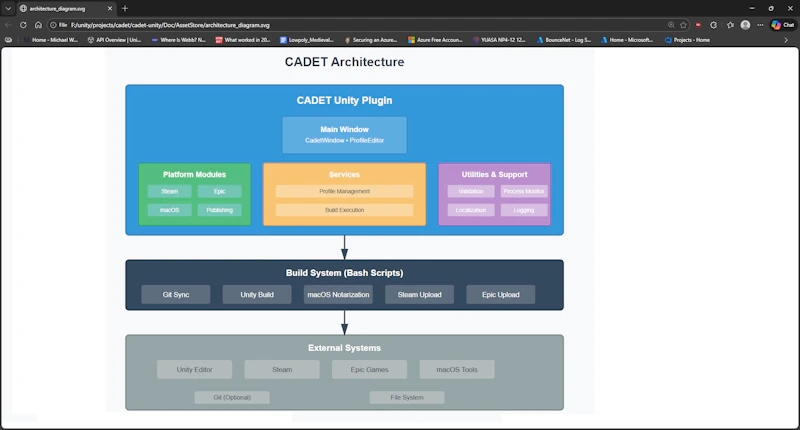Screen dimensions: 800x430
Task: Click the 'Epic' box in Platform Modules
Action: (x=219, y=191)
